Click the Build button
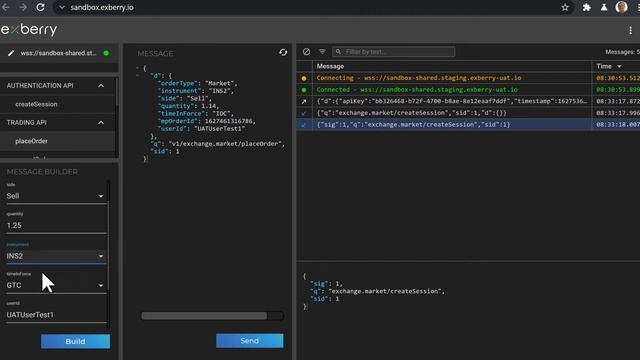 [75, 341]
